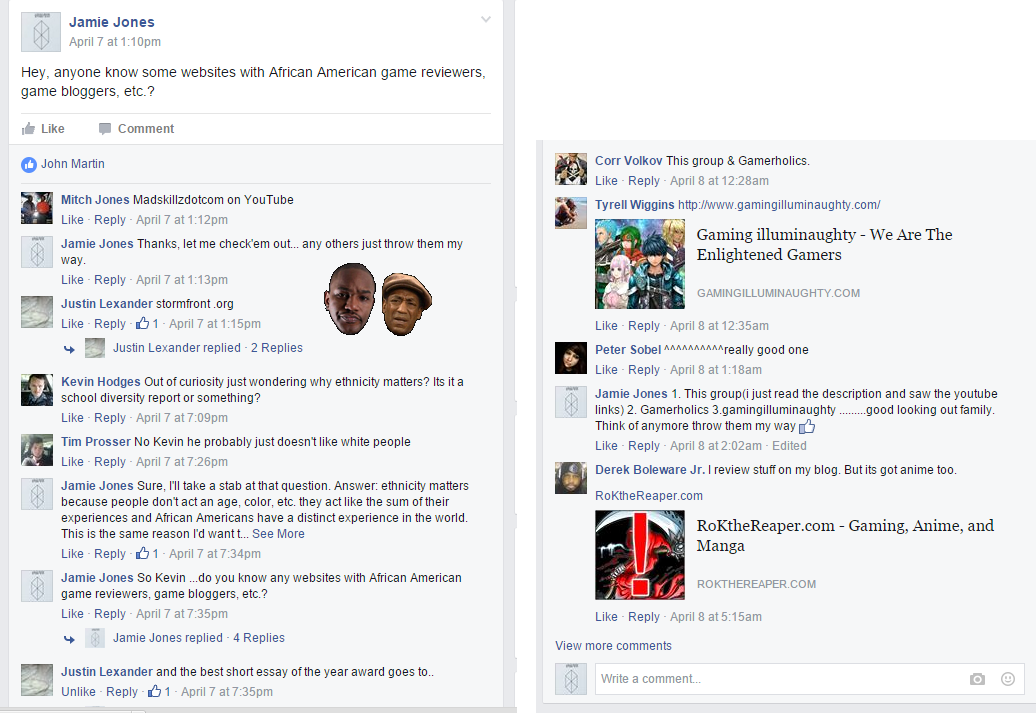Open John Martin in the likes list
Viewport: 1036px width, 713px height.
pos(72,164)
